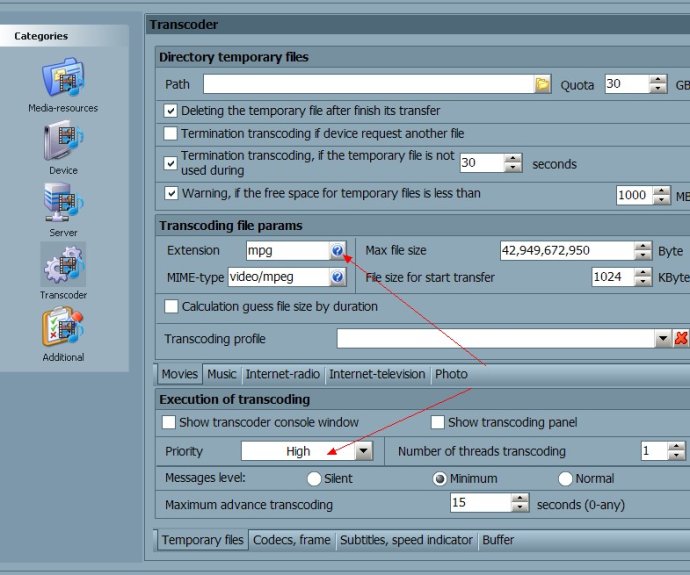Image resolution: width=690 pixels, height=575 pixels.
Task: Click the free space 1000 value field
Action: [x=635, y=195]
